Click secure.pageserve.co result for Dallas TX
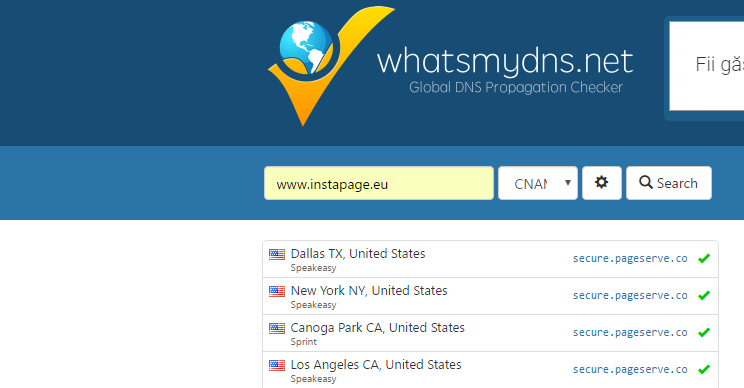744x388 pixels. tap(630, 259)
